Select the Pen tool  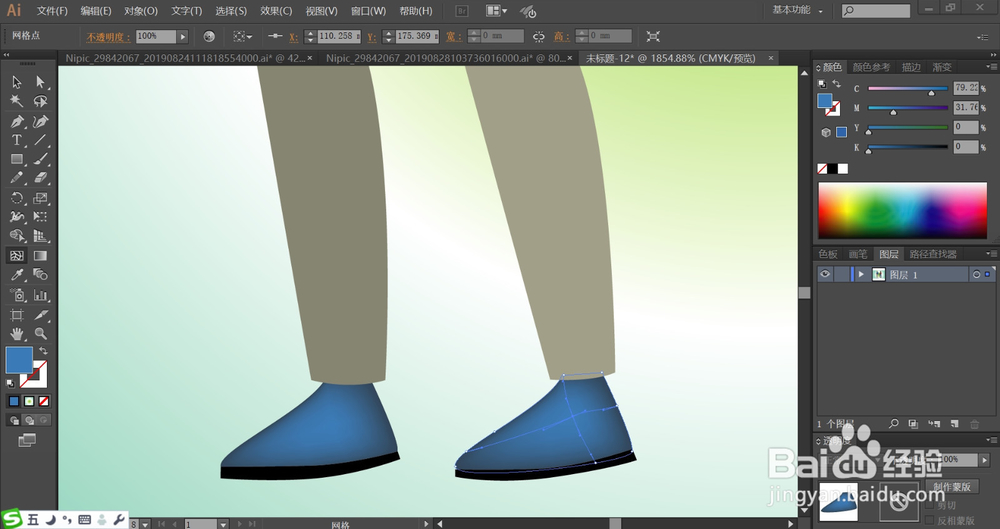[17, 121]
